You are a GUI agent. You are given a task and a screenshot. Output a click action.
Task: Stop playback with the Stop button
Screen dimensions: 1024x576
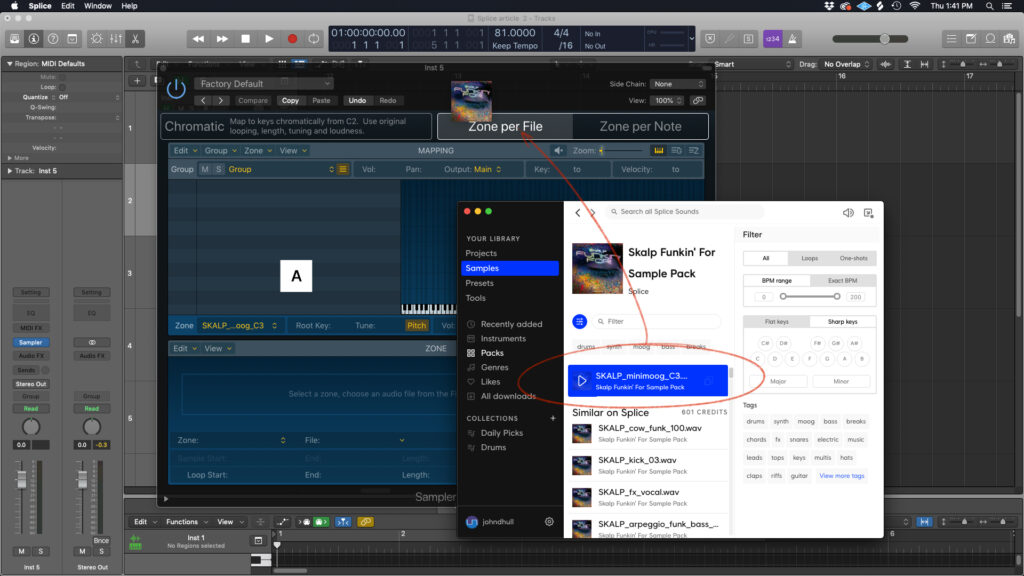click(246, 39)
